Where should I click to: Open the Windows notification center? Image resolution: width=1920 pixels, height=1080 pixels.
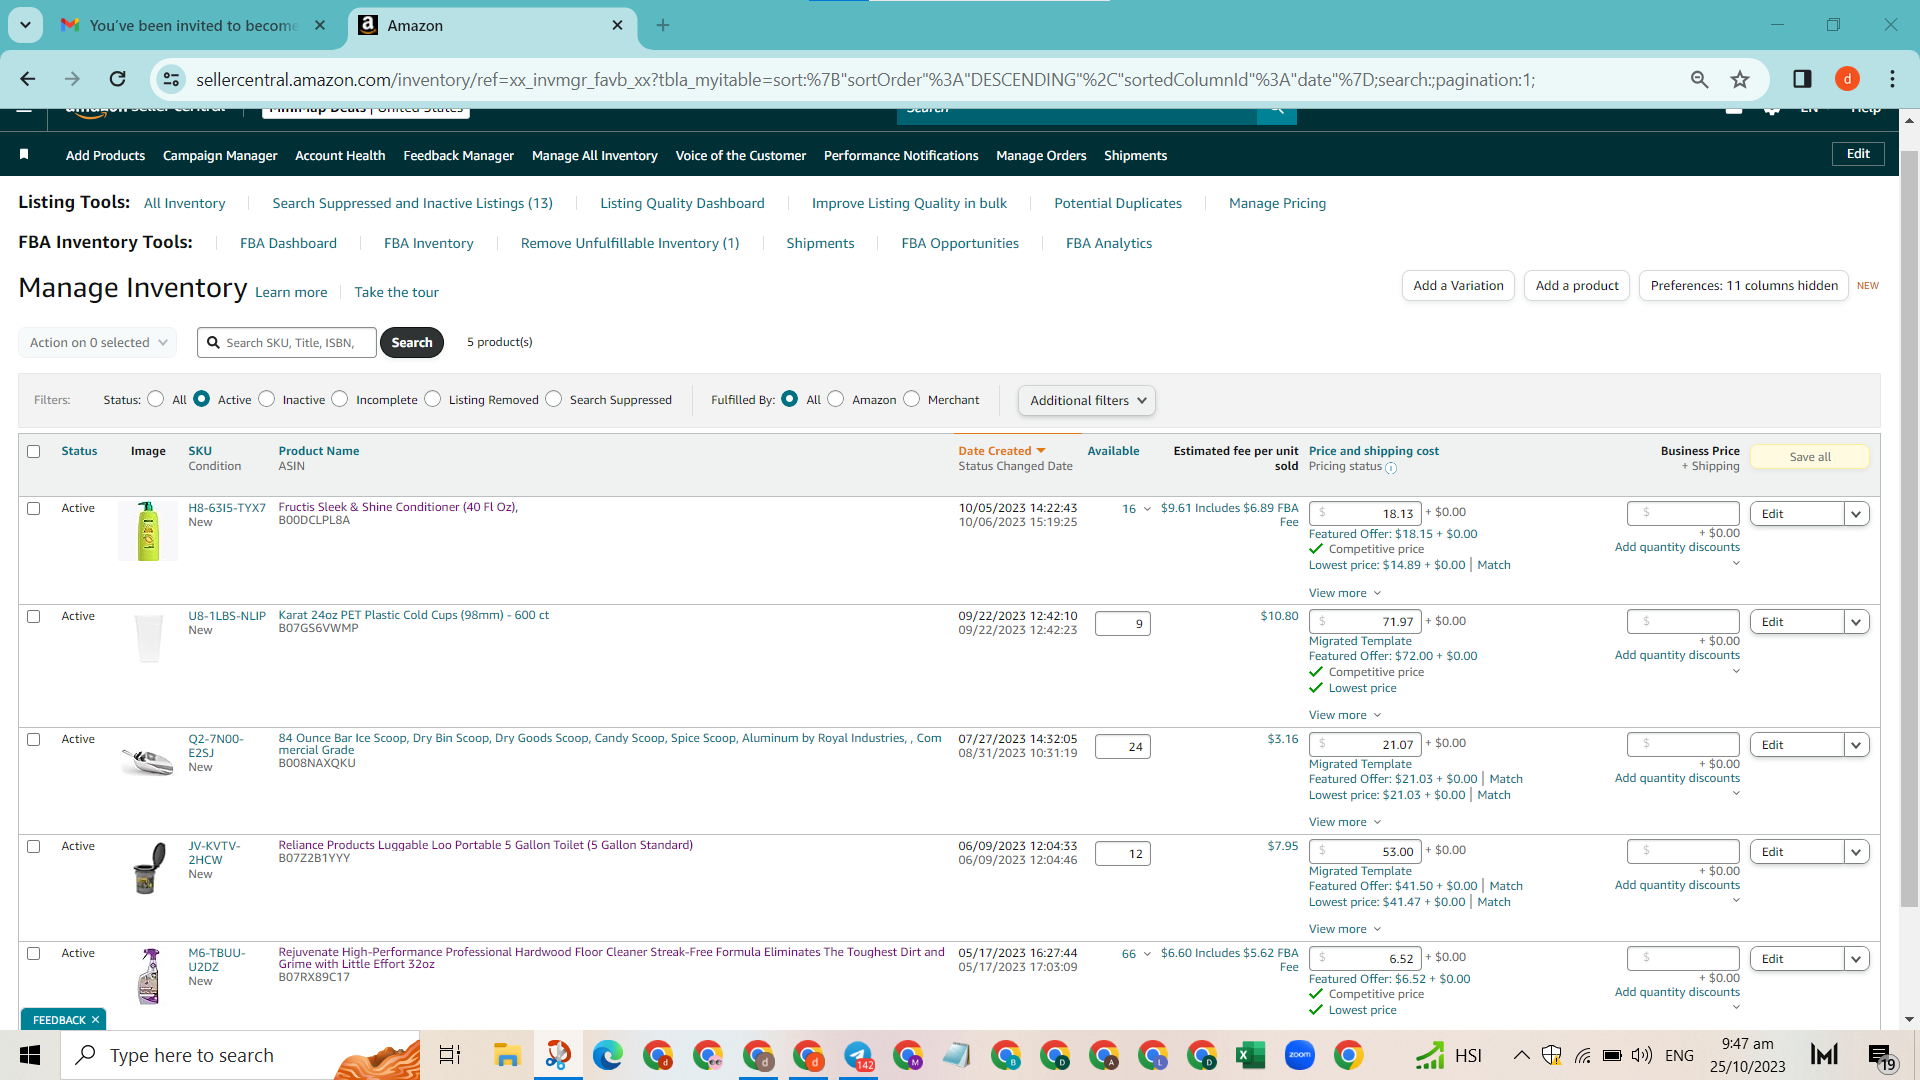tap(1880, 1056)
